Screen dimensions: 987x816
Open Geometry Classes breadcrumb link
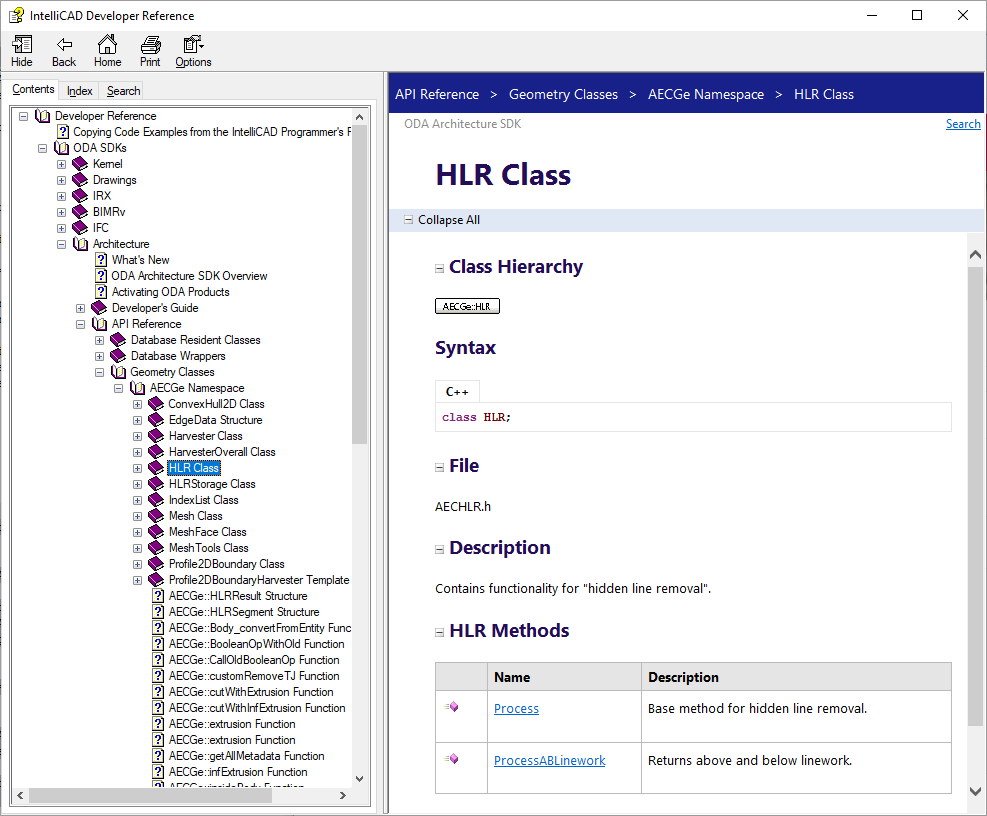coord(563,94)
